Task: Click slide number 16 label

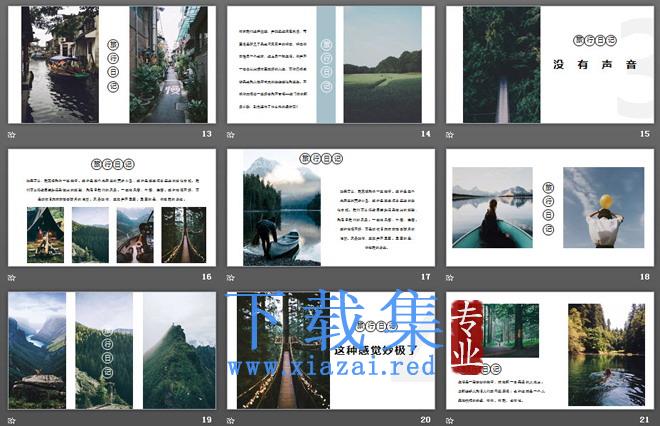Action: pos(207,277)
